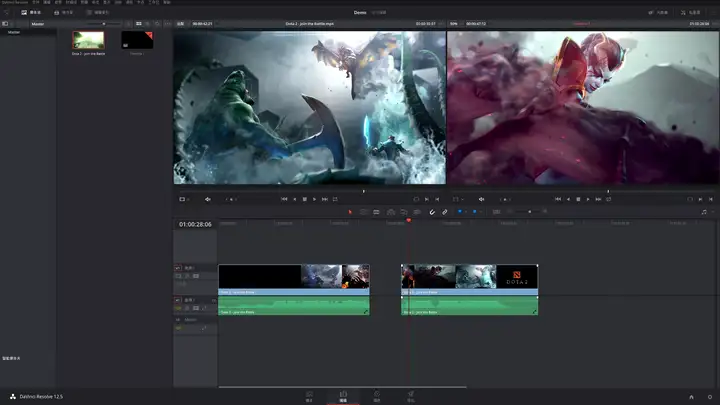The height and width of the screenshot is (405, 720).
Task: Switch to the Color page tab
Action: [377, 396]
